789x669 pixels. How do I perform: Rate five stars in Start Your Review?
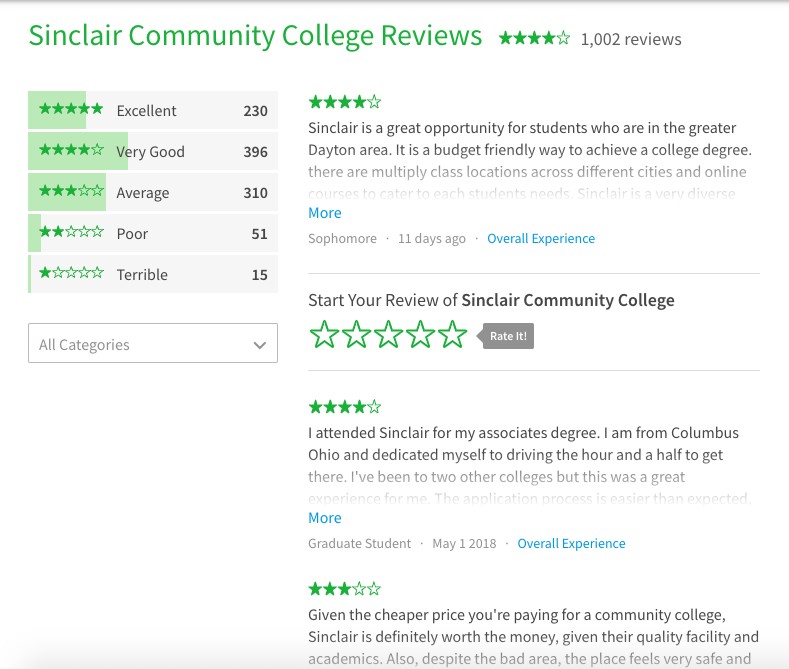(x=453, y=334)
